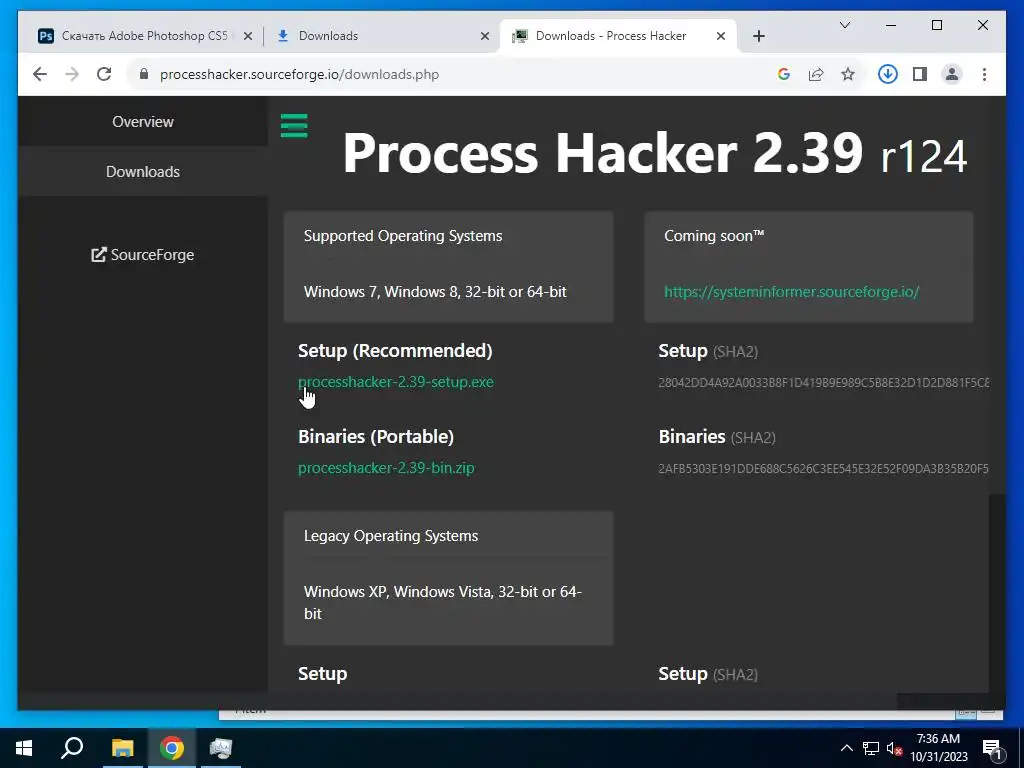Open the Windows Start menu

[24, 748]
